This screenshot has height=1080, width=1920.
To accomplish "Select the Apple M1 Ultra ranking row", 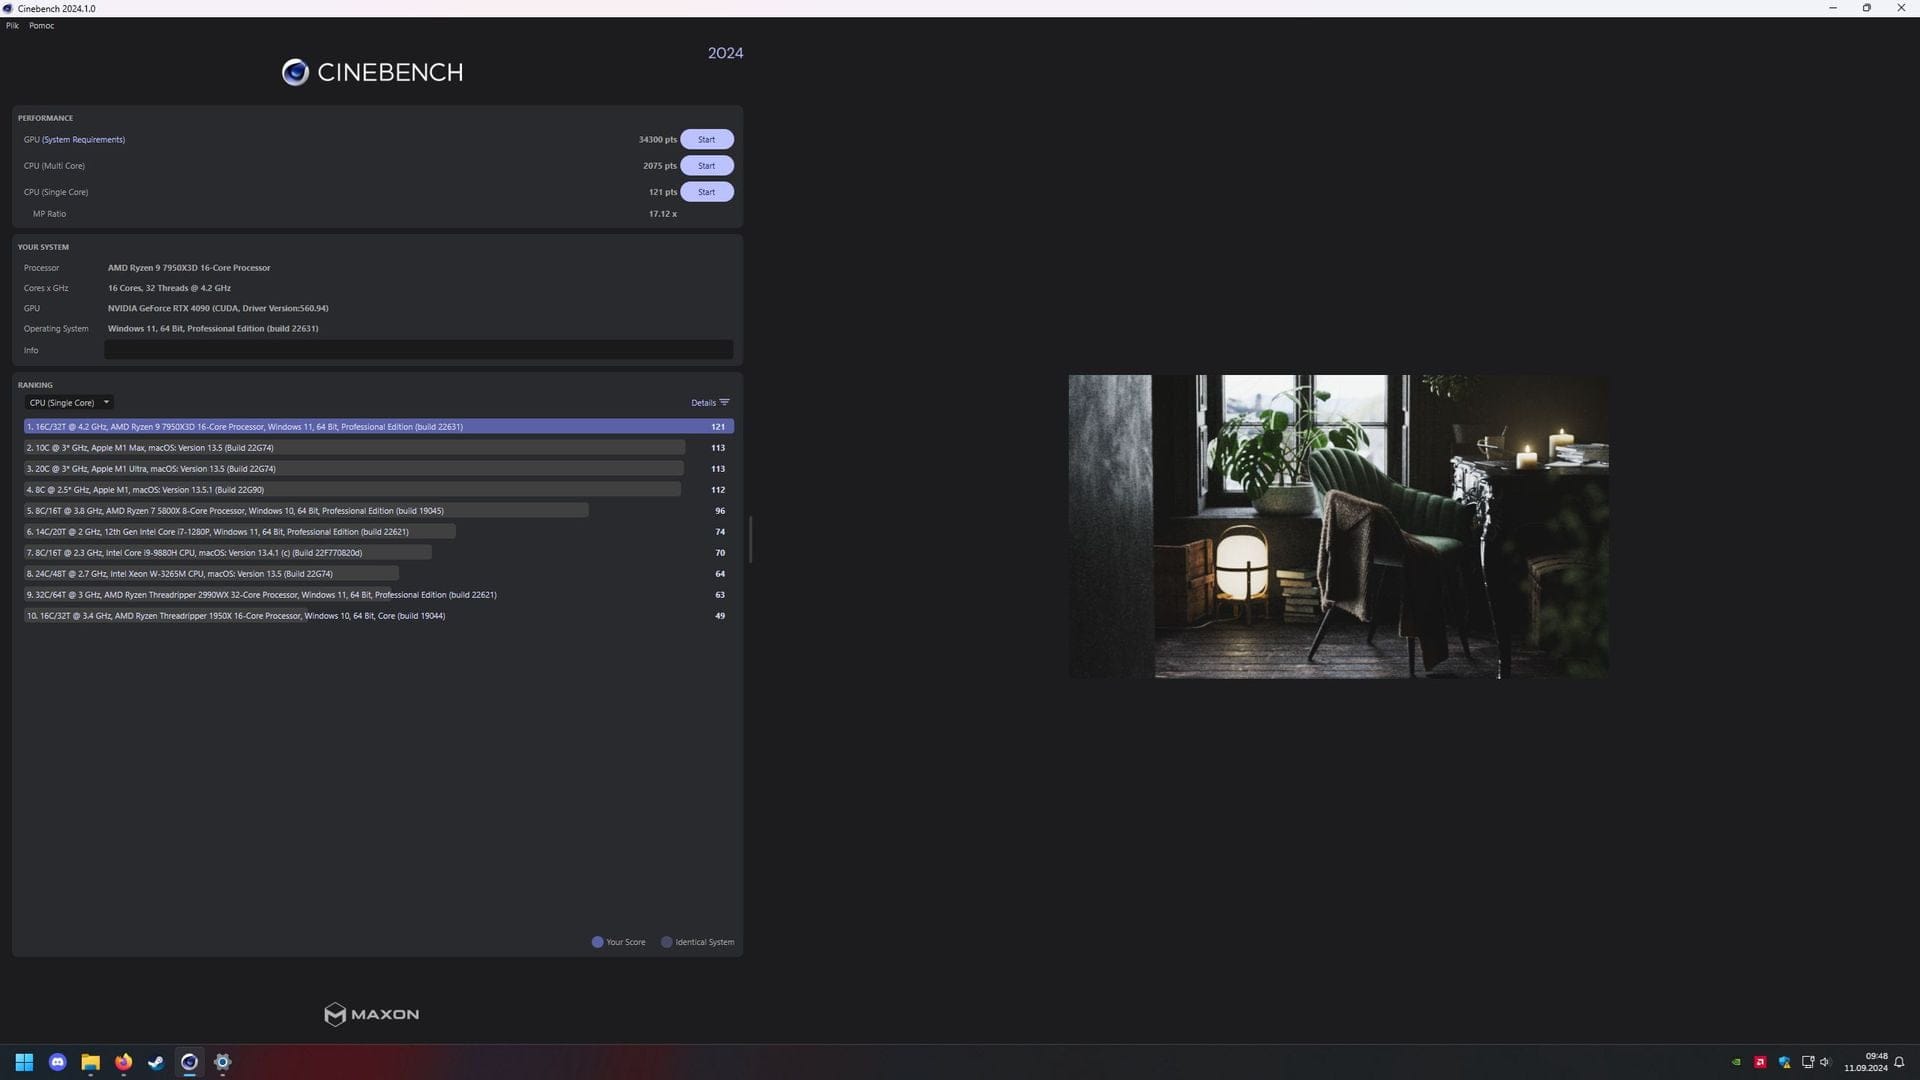I will click(x=379, y=468).
